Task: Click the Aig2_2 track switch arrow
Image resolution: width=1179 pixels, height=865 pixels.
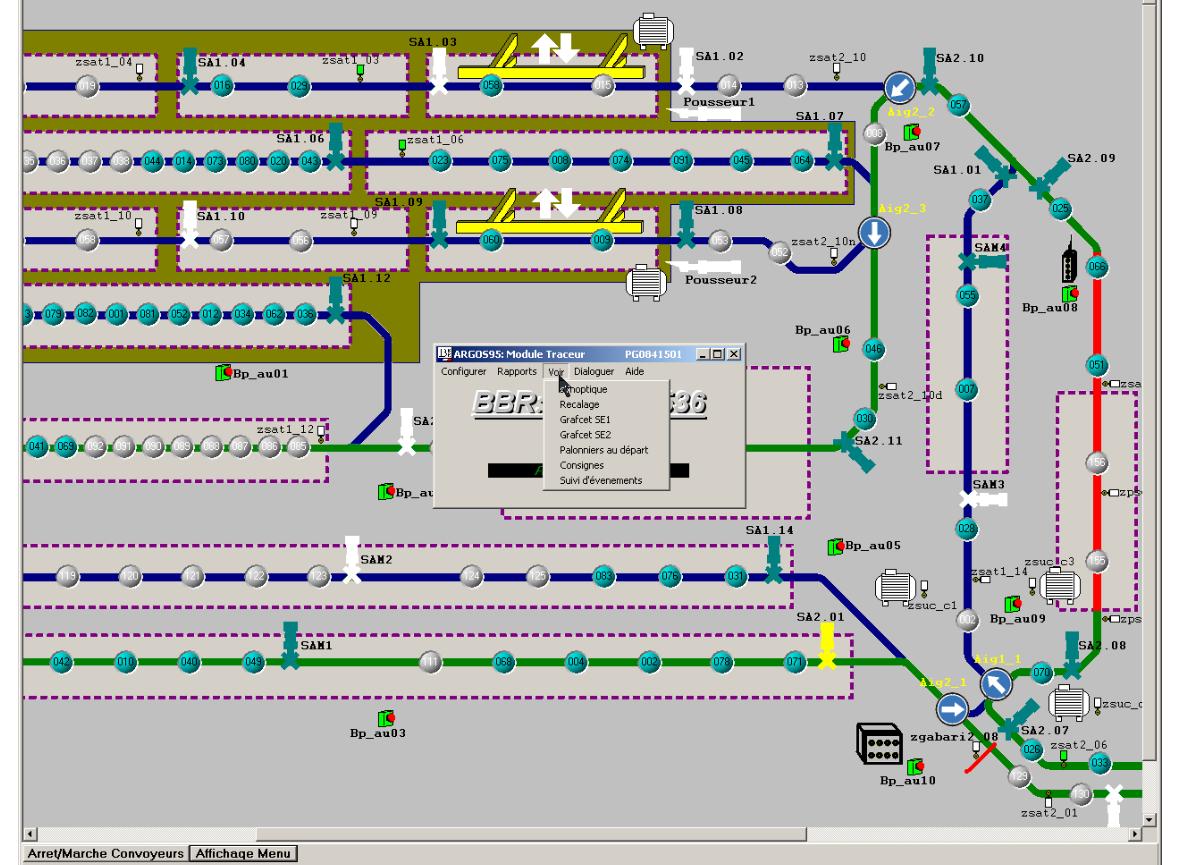Action: (899, 88)
